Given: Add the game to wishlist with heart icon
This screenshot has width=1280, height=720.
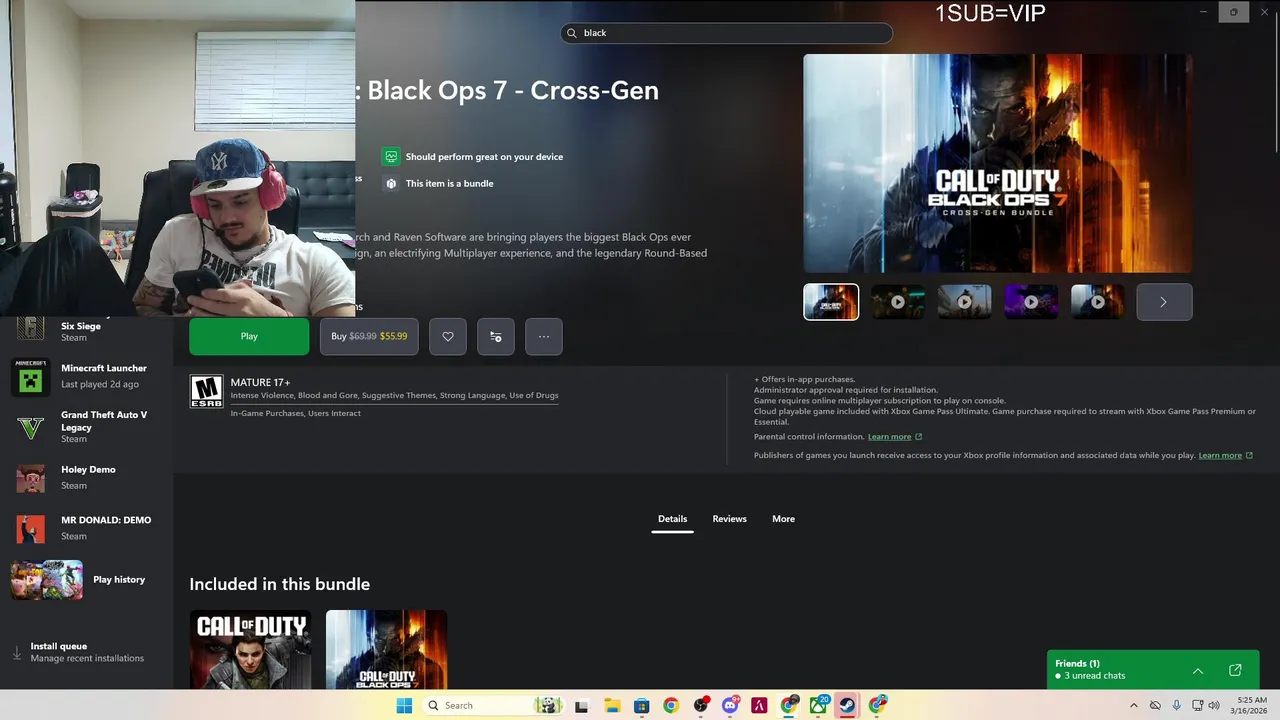Looking at the screenshot, I should click(x=448, y=336).
